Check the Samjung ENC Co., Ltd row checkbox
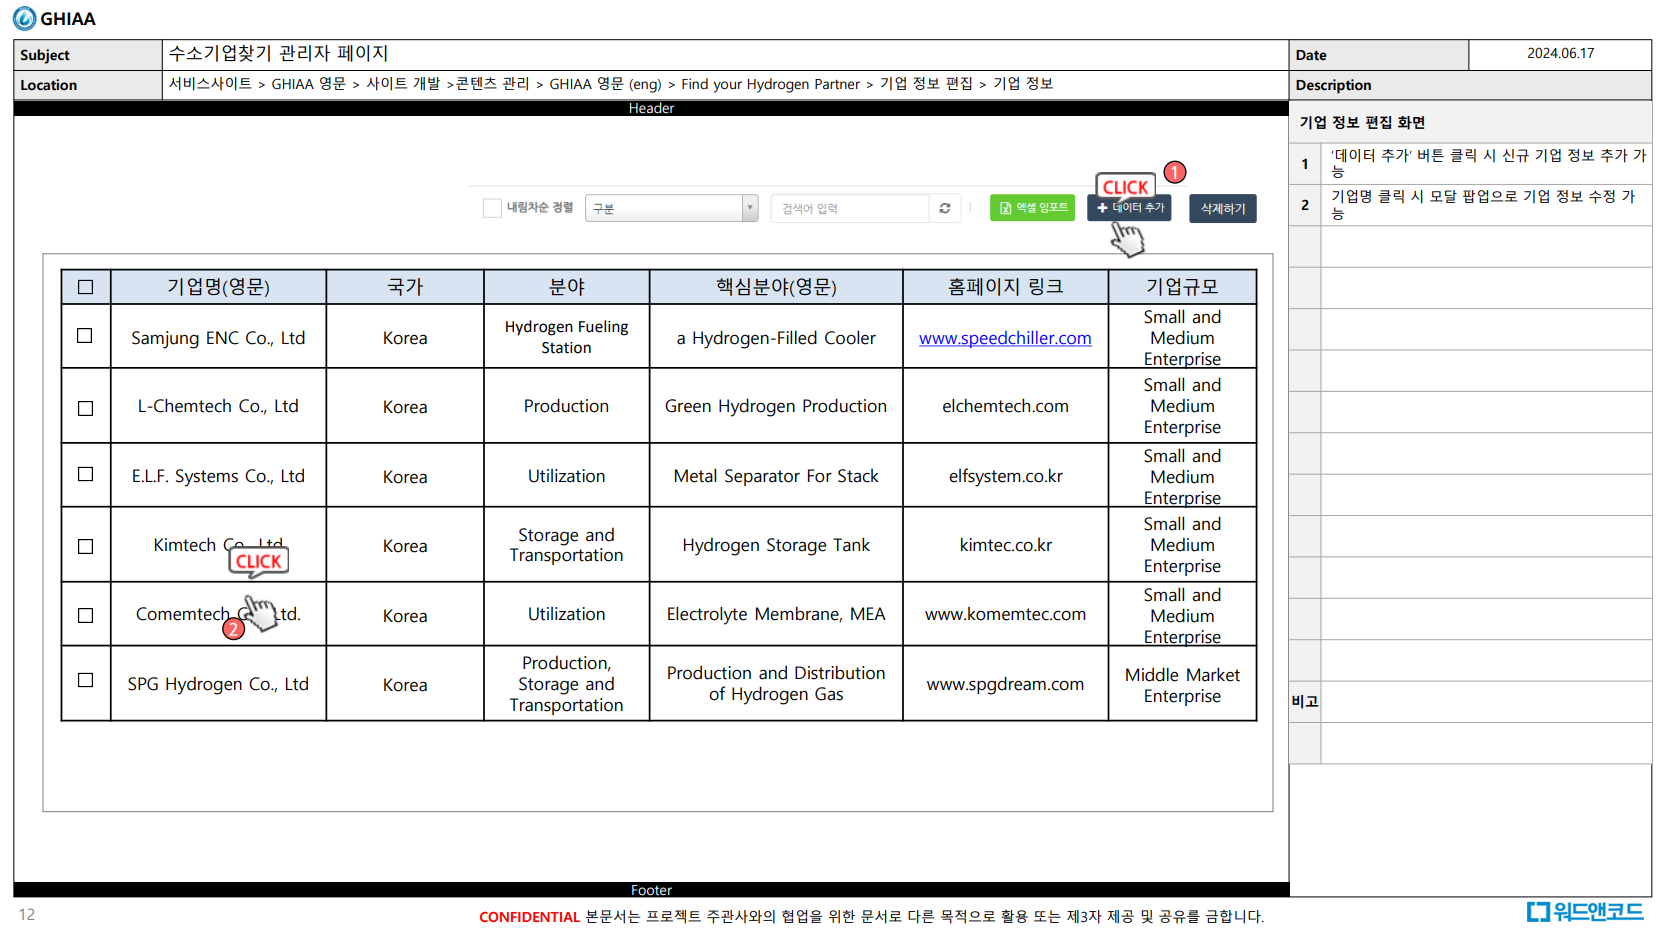The image size is (1660, 931). (85, 336)
